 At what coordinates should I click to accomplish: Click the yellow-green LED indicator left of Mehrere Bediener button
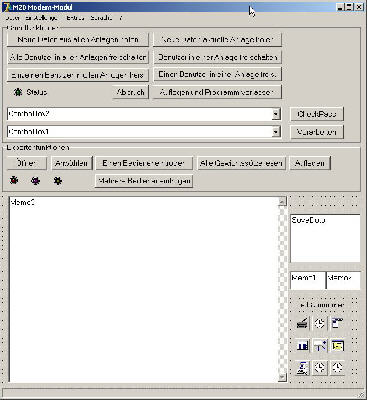click(58, 181)
